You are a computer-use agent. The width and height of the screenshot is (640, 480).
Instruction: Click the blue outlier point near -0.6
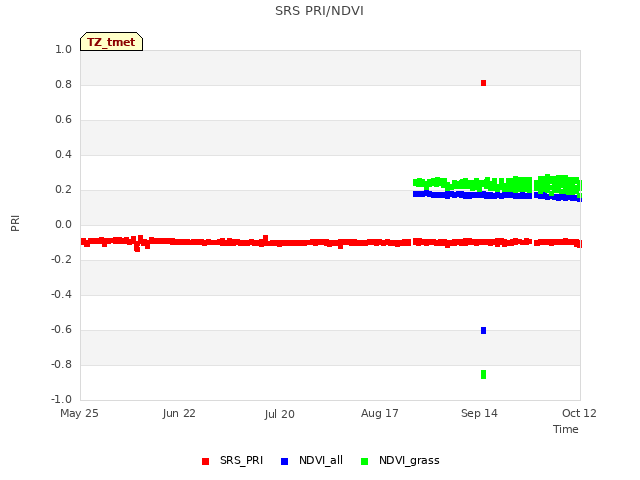483,330
